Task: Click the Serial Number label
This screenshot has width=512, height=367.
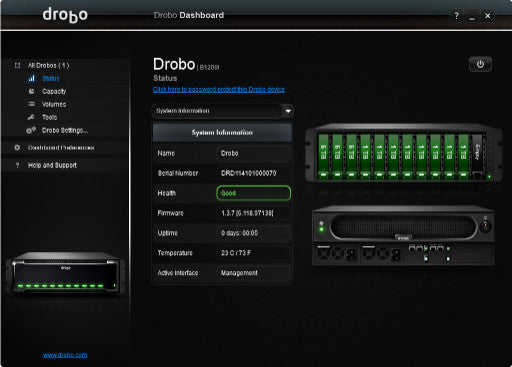Action: coord(178,173)
